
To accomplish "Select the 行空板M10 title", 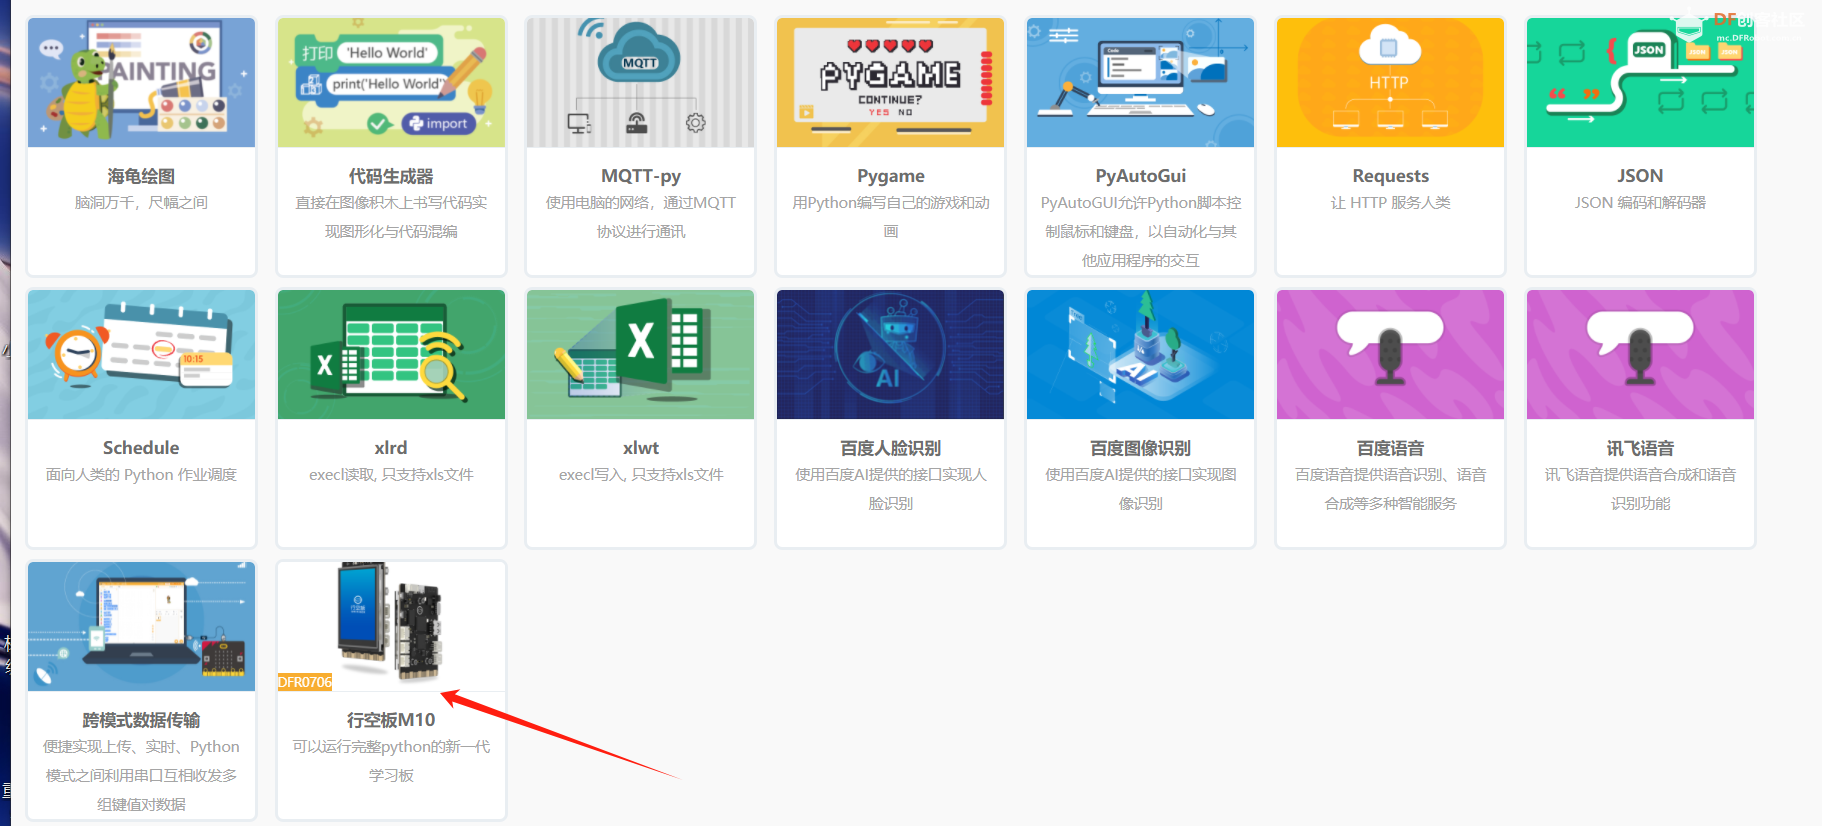I will pyautogui.click(x=391, y=720).
